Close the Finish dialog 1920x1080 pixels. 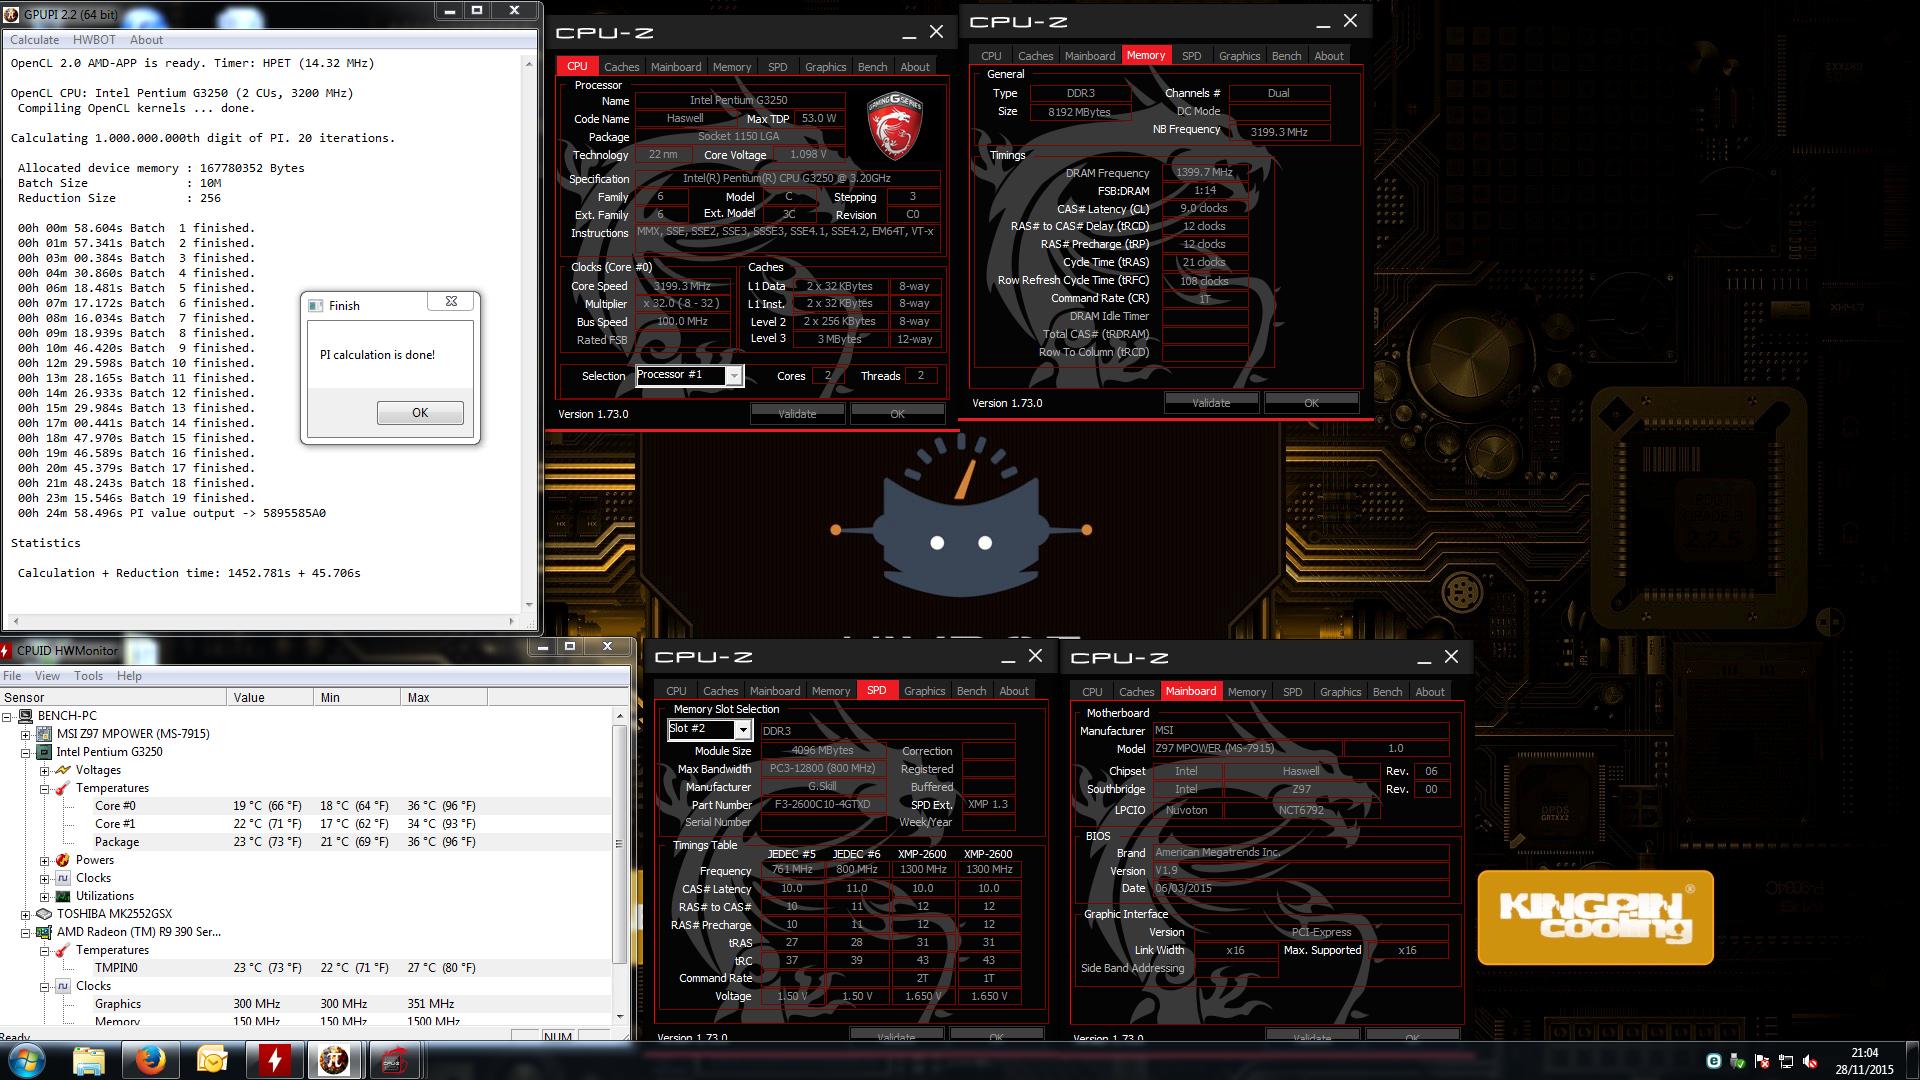click(451, 301)
